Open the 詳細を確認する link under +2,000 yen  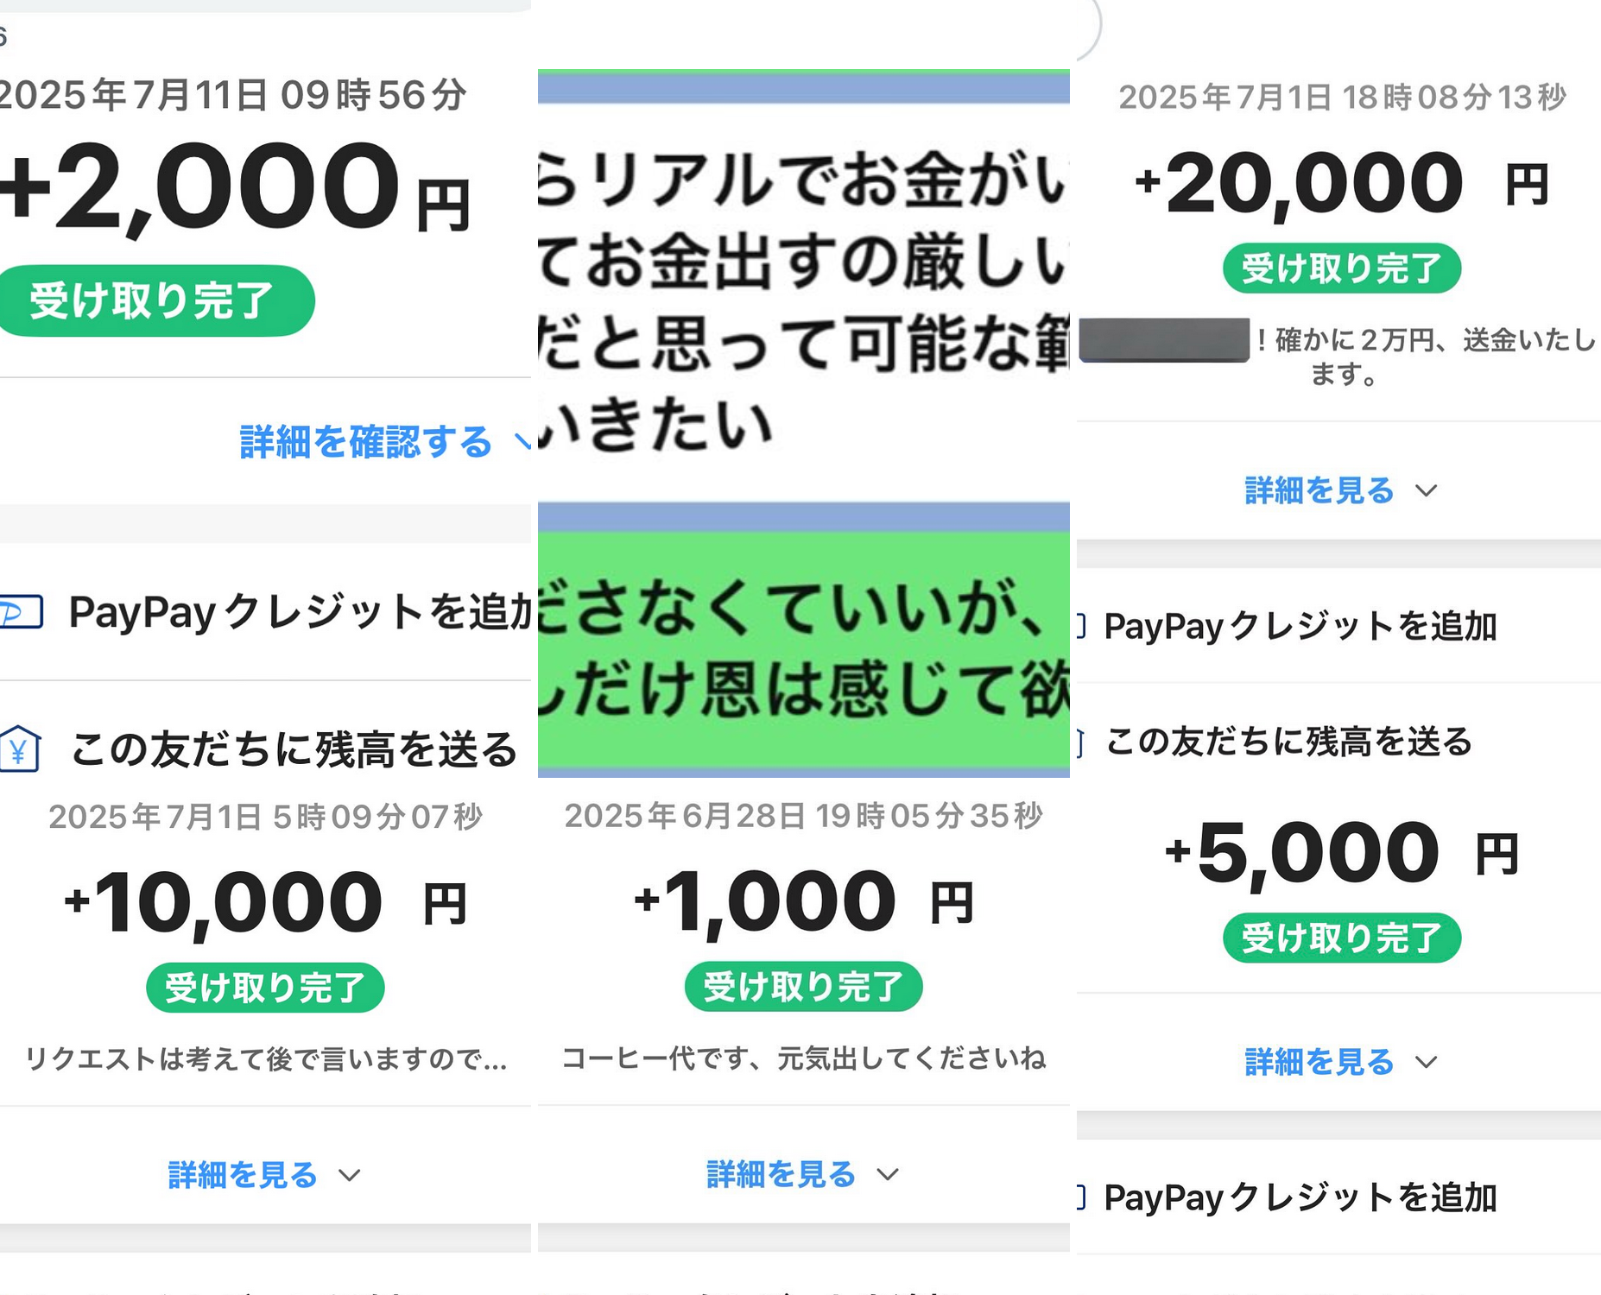pyautogui.click(x=366, y=441)
